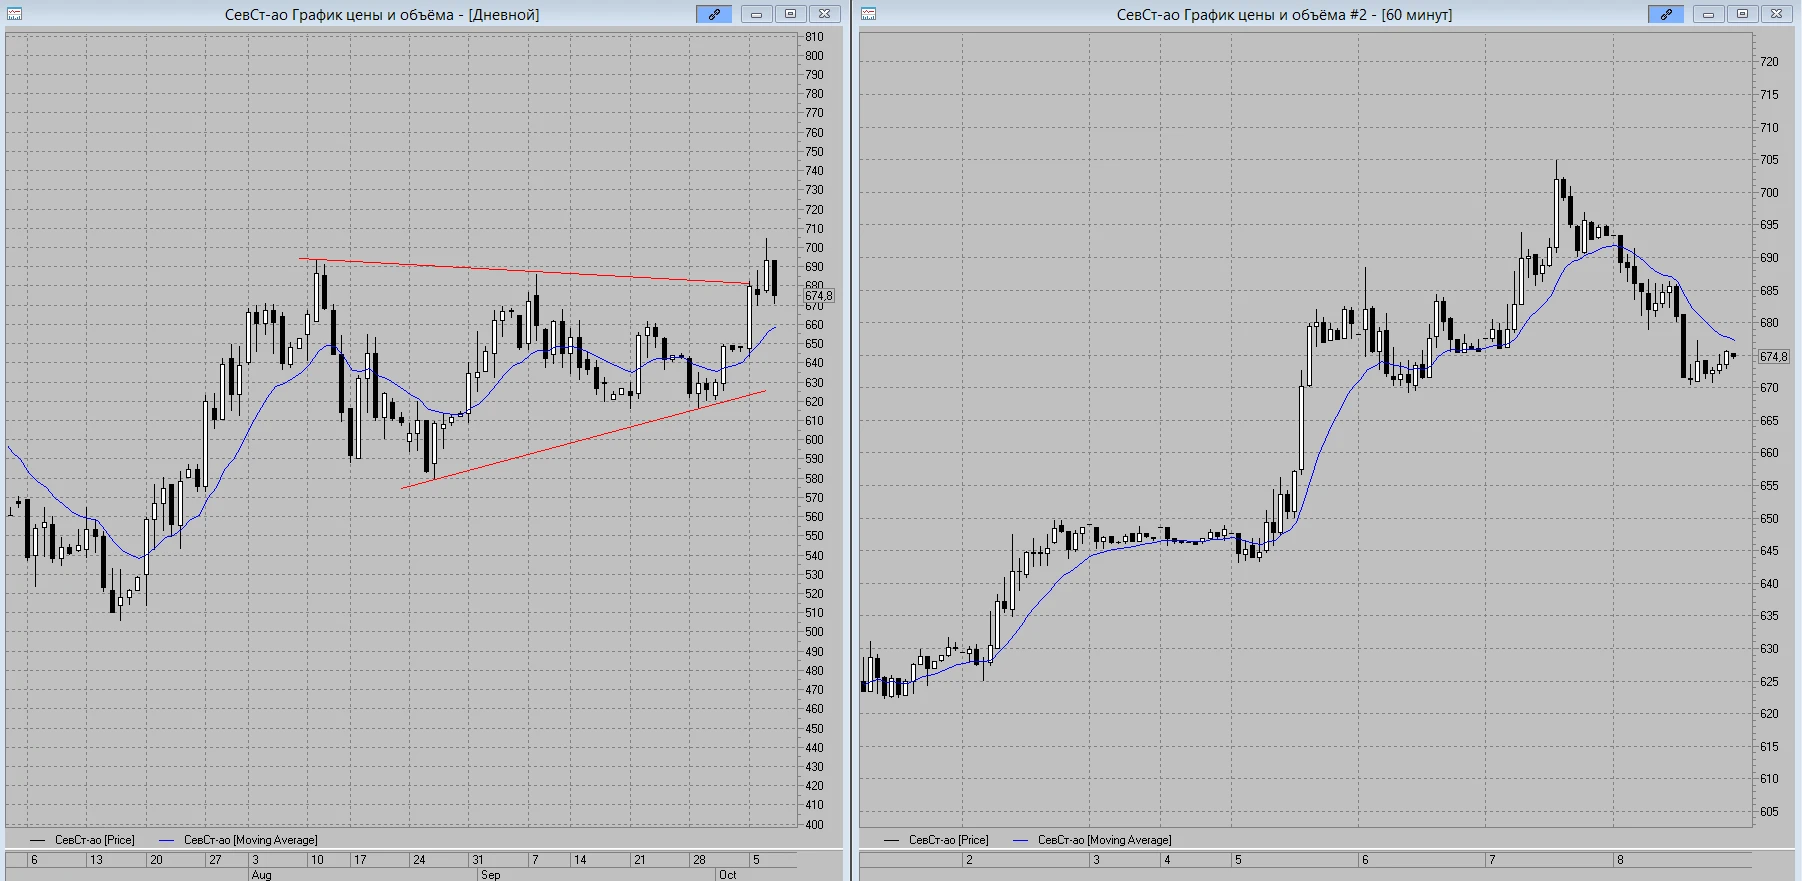The width and height of the screenshot is (1802, 881).
Task: Close the daily chart window
Action: pyautogui.click(x=823, y=14)
